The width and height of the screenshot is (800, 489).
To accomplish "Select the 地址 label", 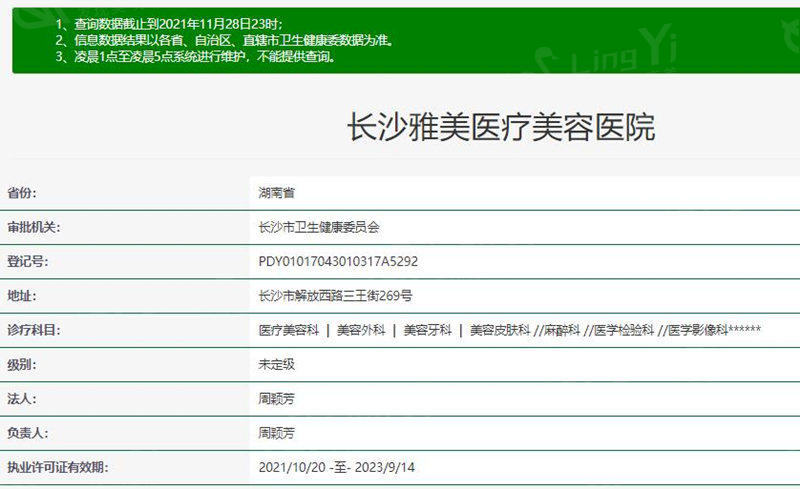I will pos(22,296).
